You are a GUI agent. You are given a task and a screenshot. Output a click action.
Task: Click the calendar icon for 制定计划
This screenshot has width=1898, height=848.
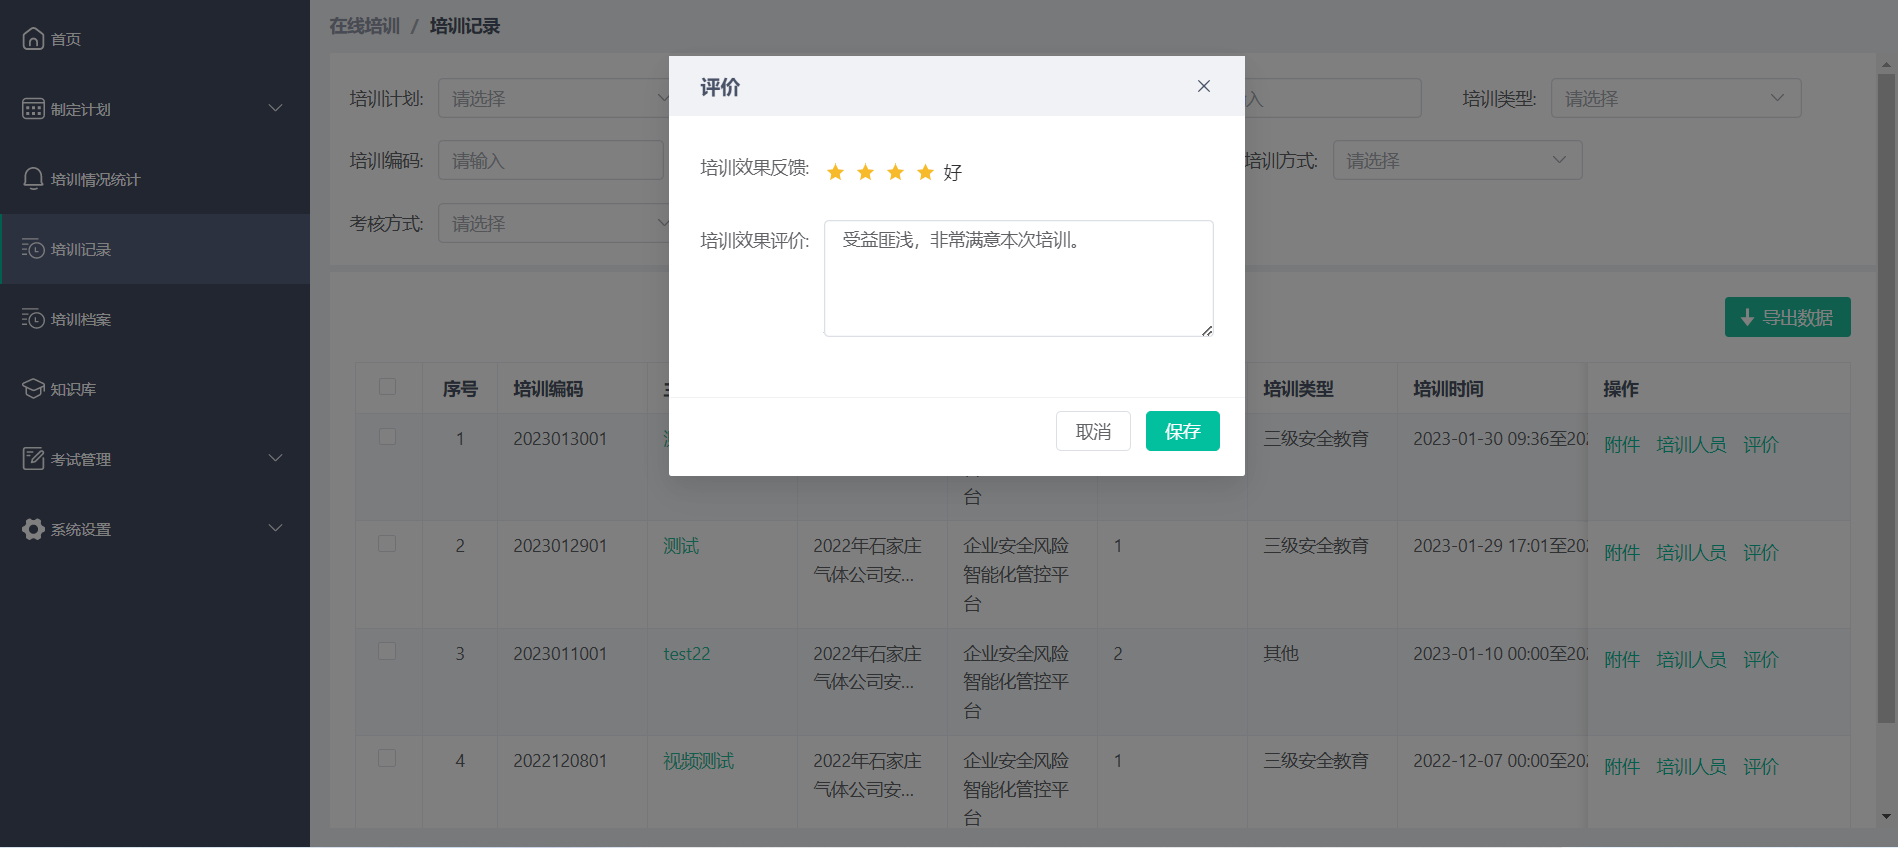(33, 109)
